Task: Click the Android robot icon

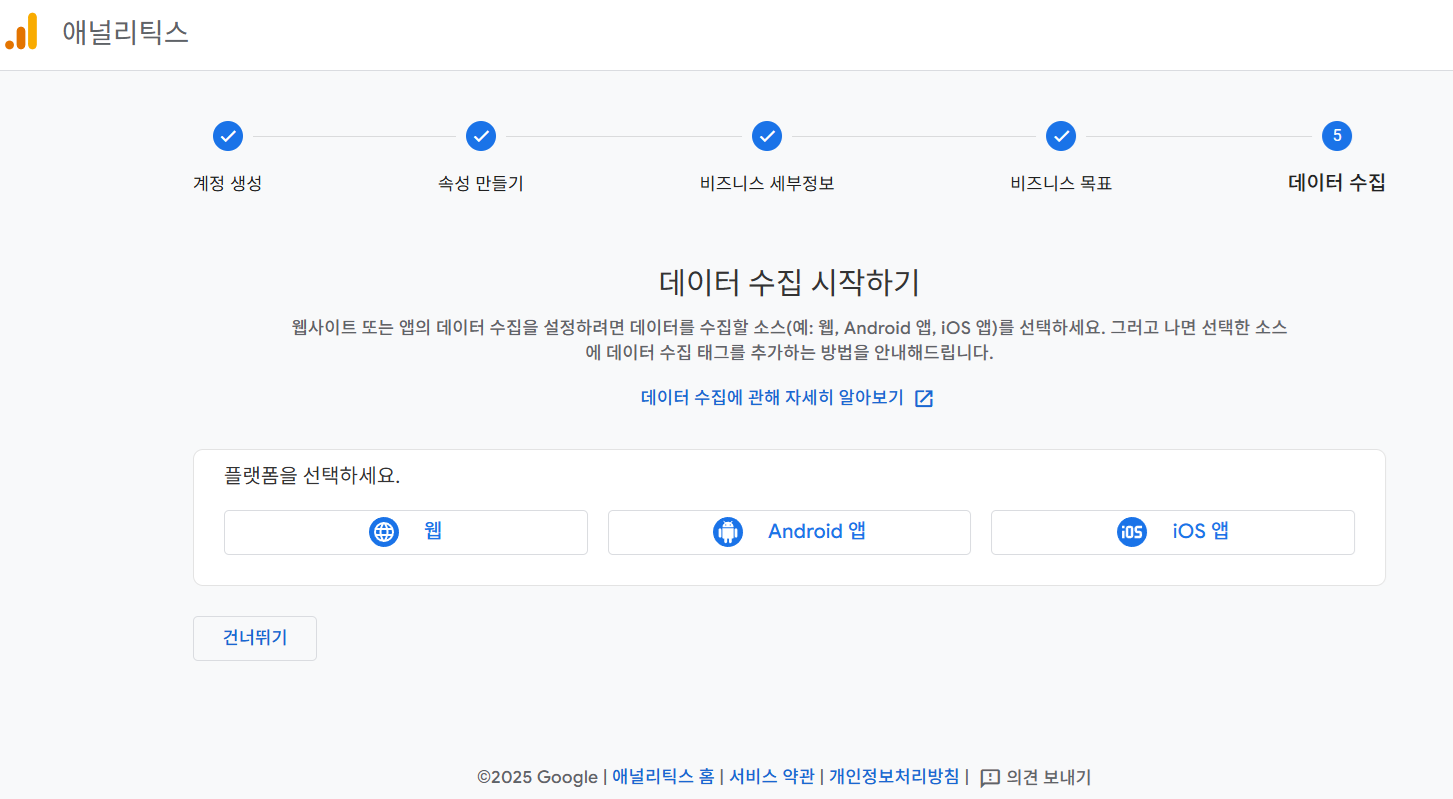Action: pyautogui.click(x=728, y=531)
